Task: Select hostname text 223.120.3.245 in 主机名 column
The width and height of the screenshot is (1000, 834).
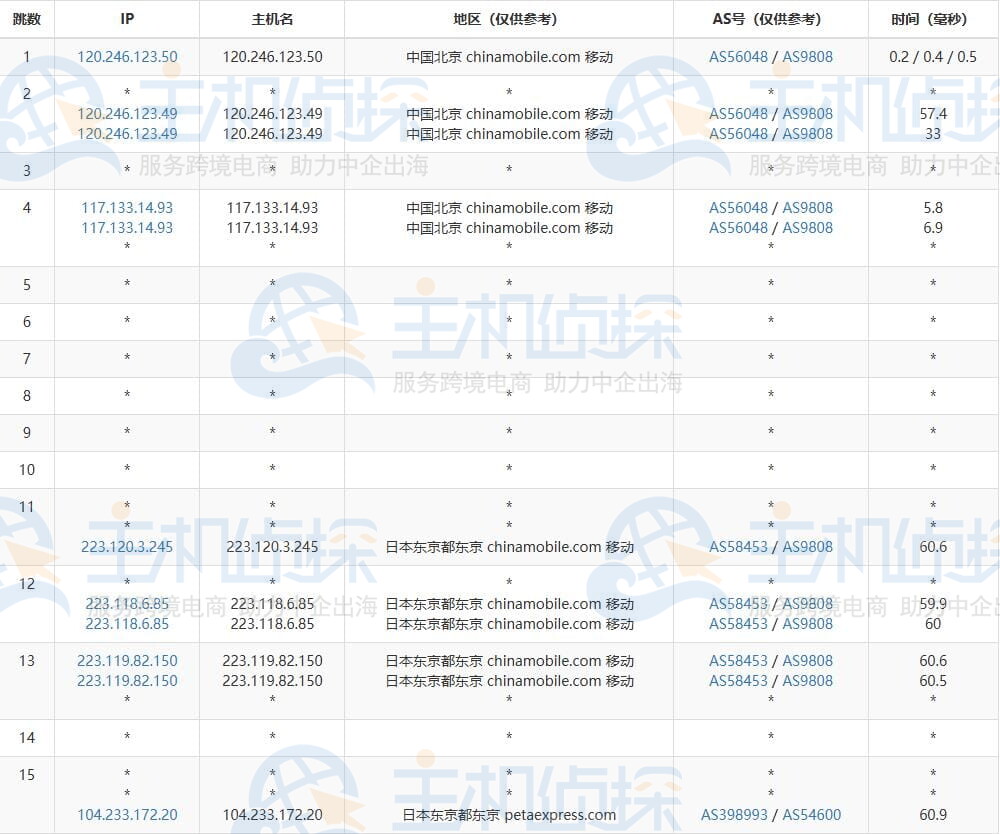Action: [x=272, y=546]
